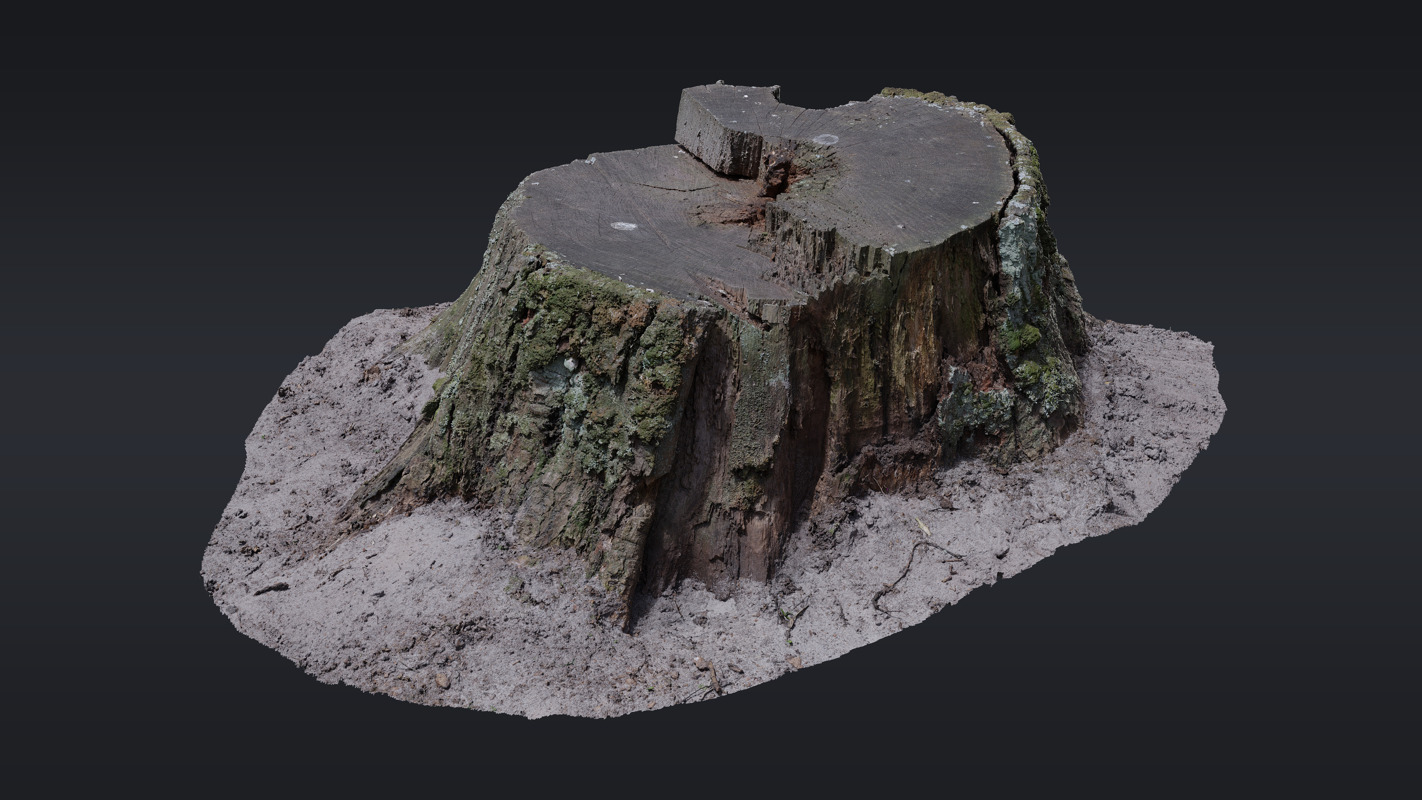The image size is (1422, 800).
Task: Select the white spot on left stump top
Action: pos(623,226)
